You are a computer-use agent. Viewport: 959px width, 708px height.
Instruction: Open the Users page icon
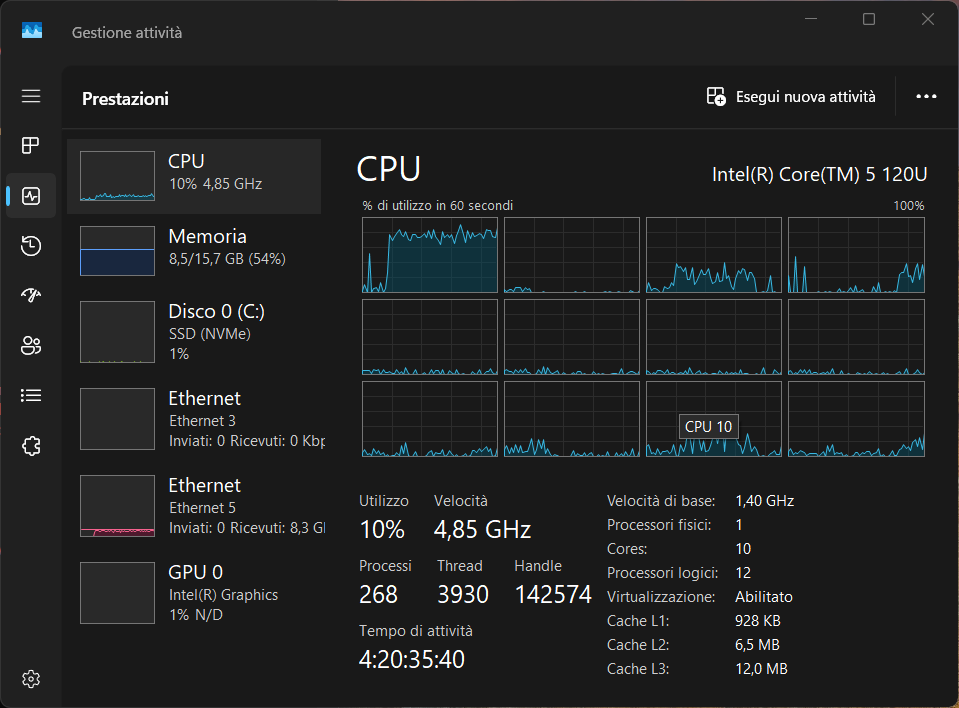tap(31, 345)
